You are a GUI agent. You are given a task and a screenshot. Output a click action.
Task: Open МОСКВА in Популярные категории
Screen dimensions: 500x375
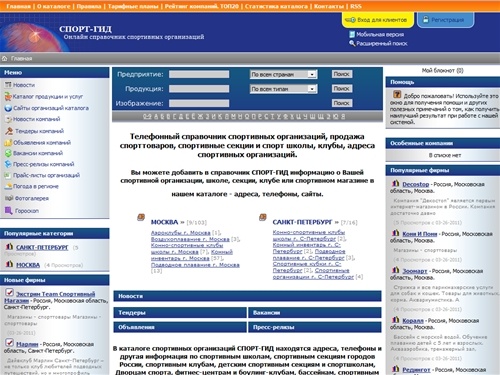tap(28, 265)
